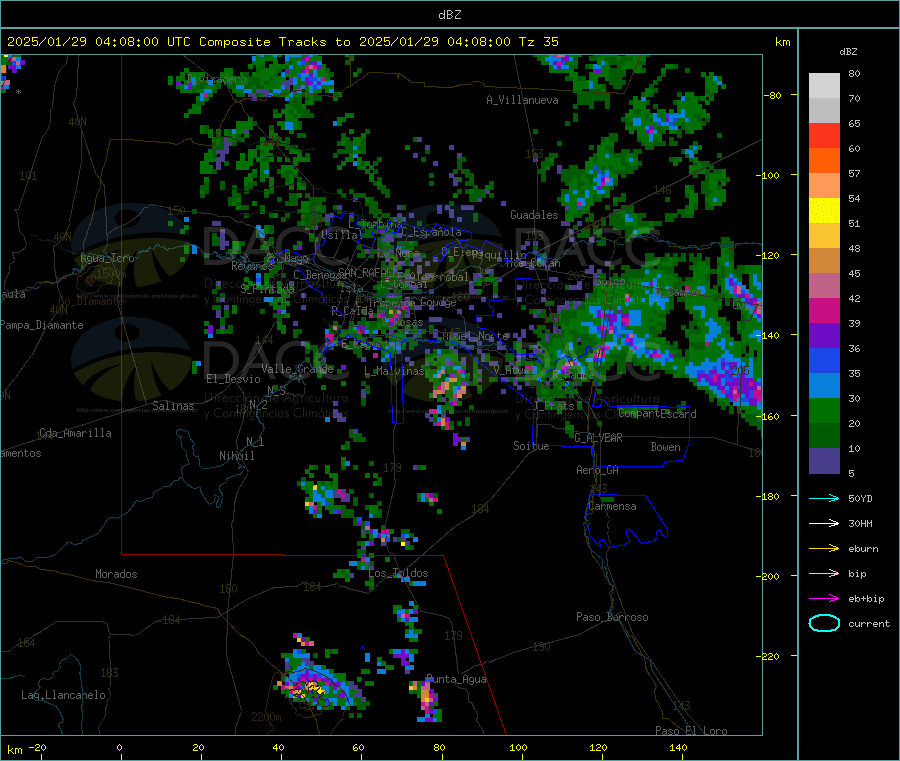Click the 'Aero_GA' map label
The width and height of the screenshot is (900, 761).
pyautogui.click(x=598, y=470)
